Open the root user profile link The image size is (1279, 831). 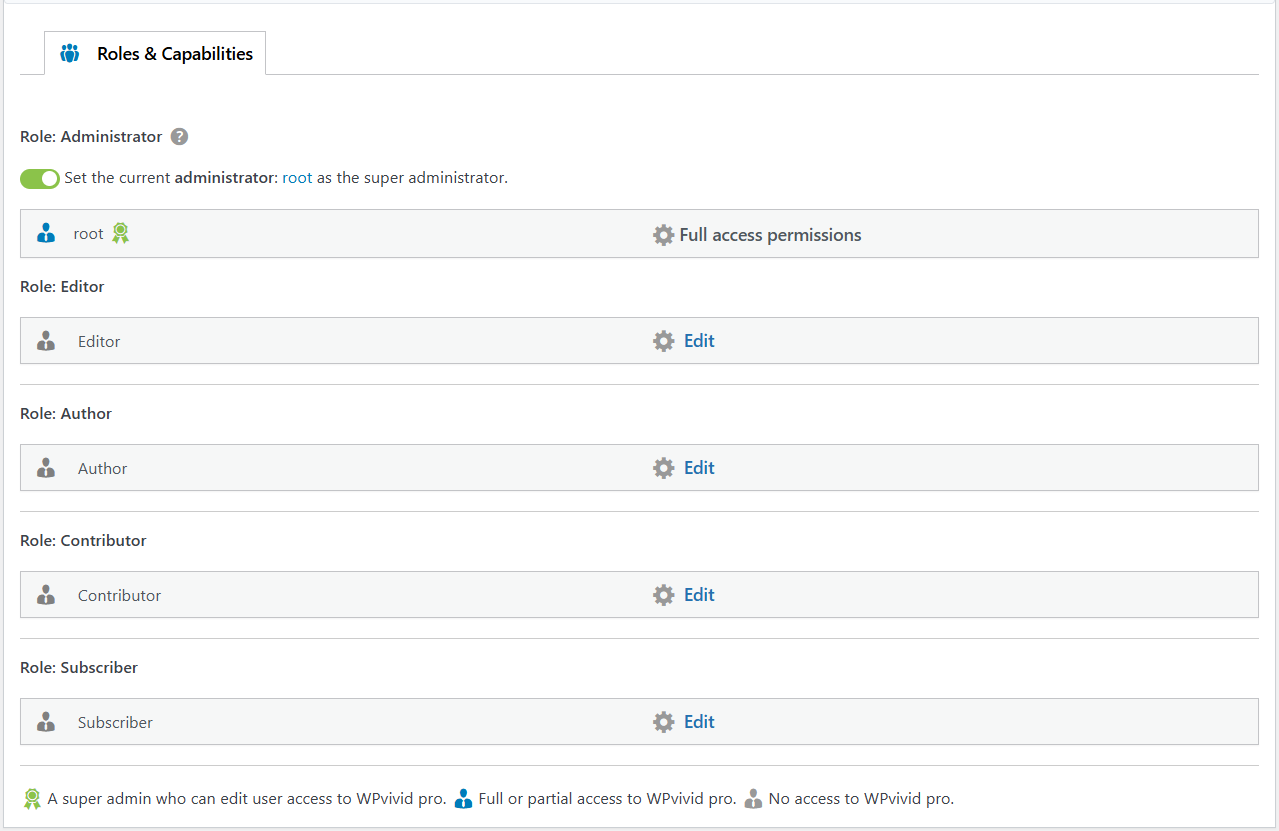click(x=297, y=179)
